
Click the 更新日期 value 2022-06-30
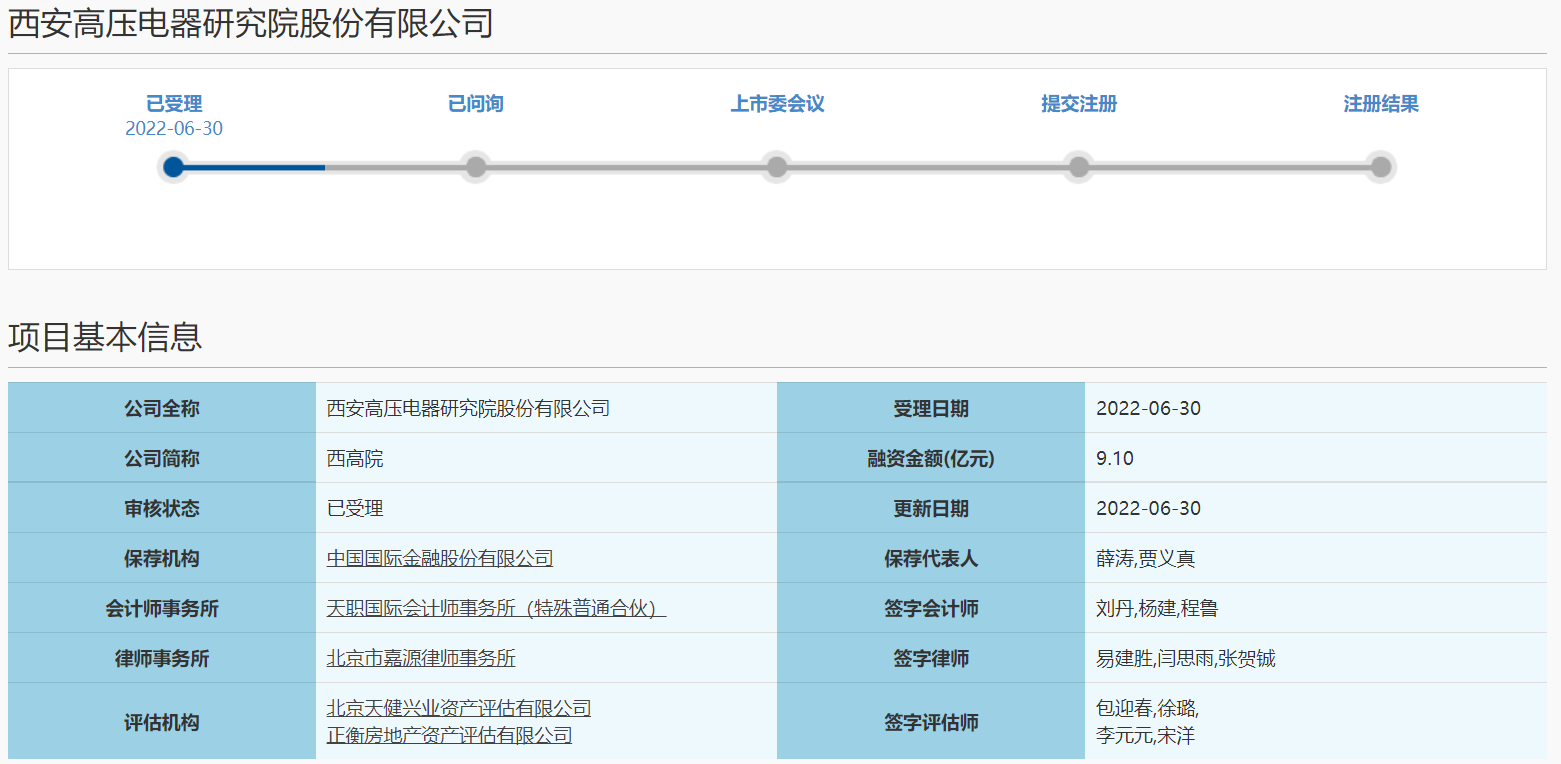pyautogui.click(x=1148, y=508)
